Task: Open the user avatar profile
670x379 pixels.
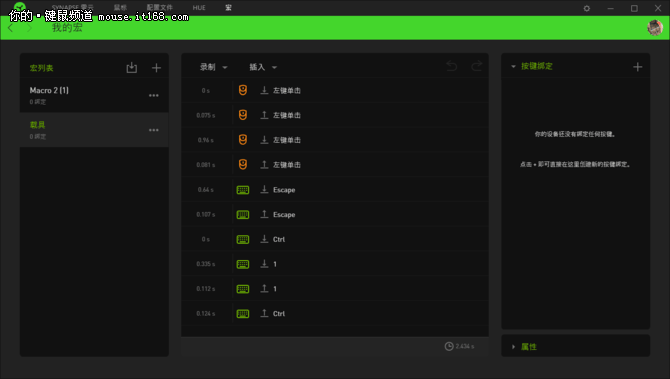Action: click(655, 28)
